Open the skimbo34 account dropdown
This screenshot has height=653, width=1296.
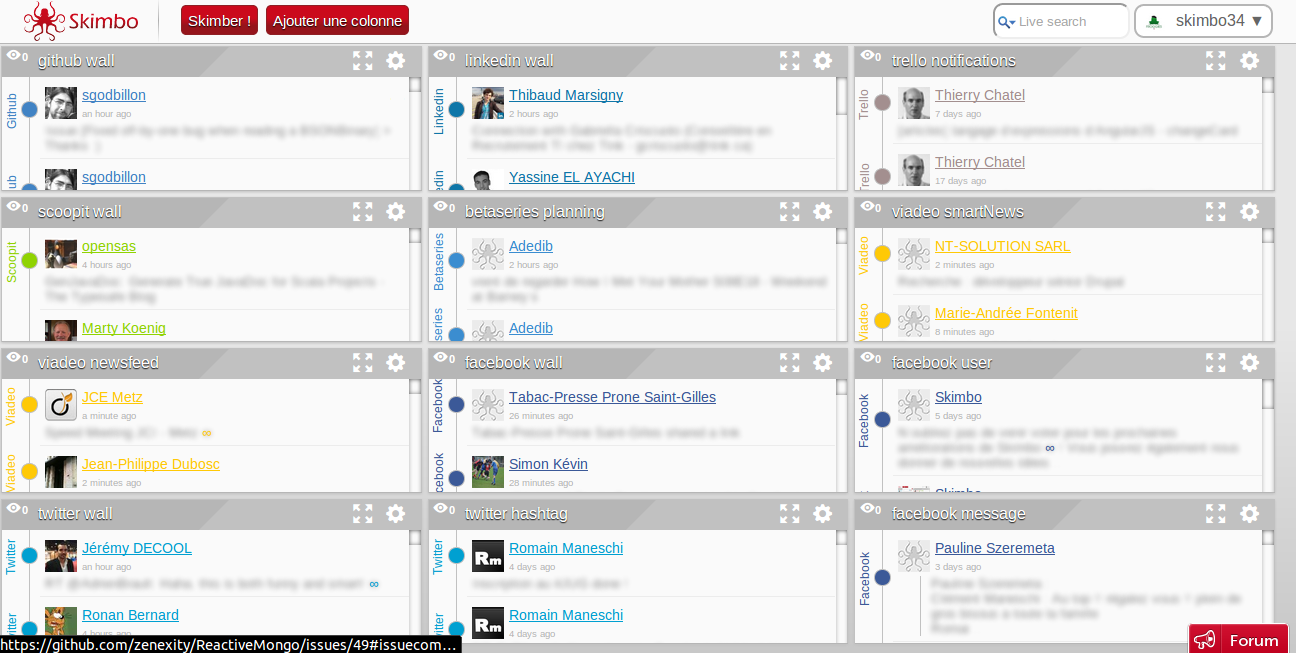[x=1203, y=21]
